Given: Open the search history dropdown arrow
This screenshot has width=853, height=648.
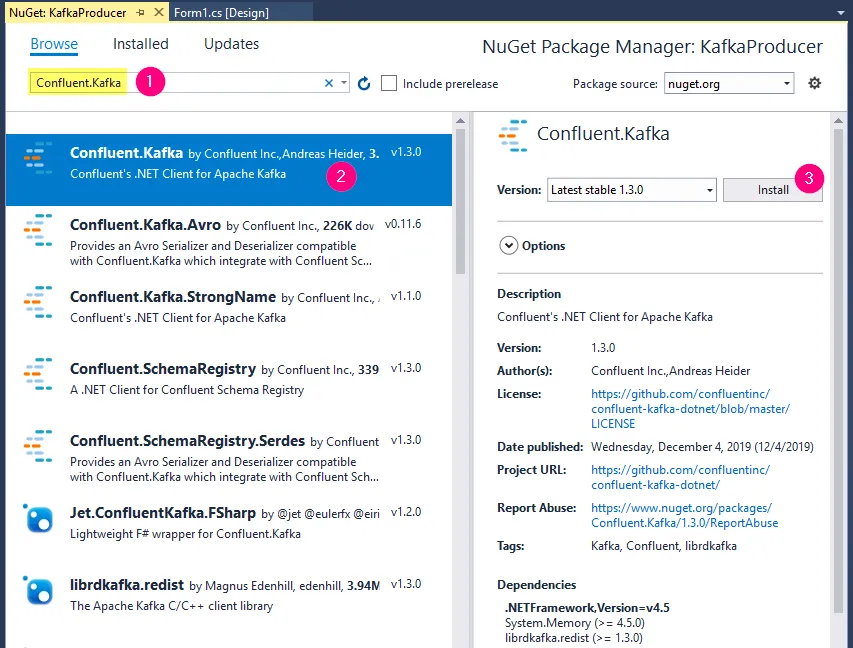Looking at the screenshot, I should click(344, 83).
